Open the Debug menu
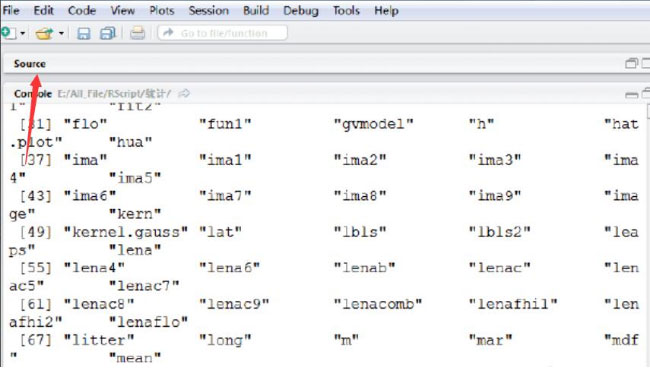The width and height of the screenshot is (650, 372). pyautogui.click(x=301, y=10)
